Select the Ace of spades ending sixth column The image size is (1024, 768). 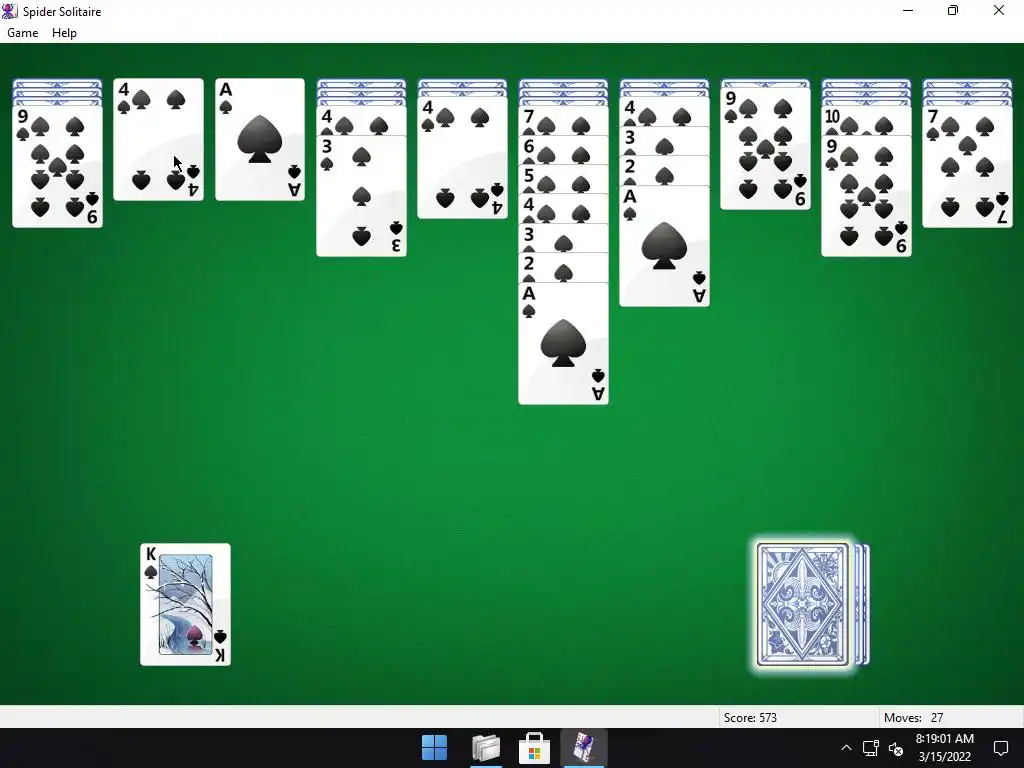click(x=564, y=344)
